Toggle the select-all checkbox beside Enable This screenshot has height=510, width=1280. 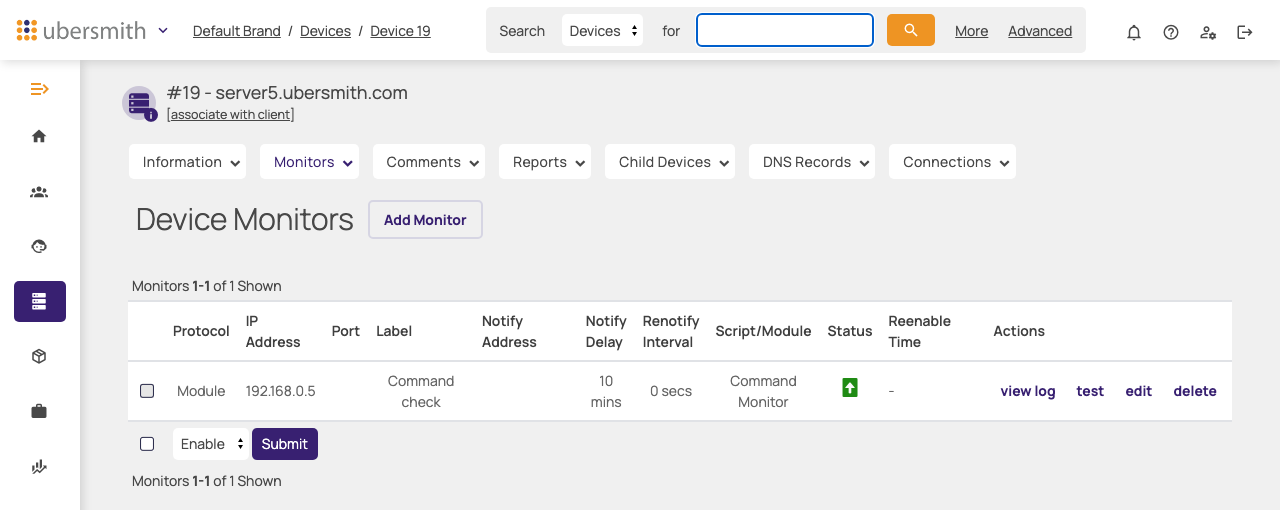[147, 444]
